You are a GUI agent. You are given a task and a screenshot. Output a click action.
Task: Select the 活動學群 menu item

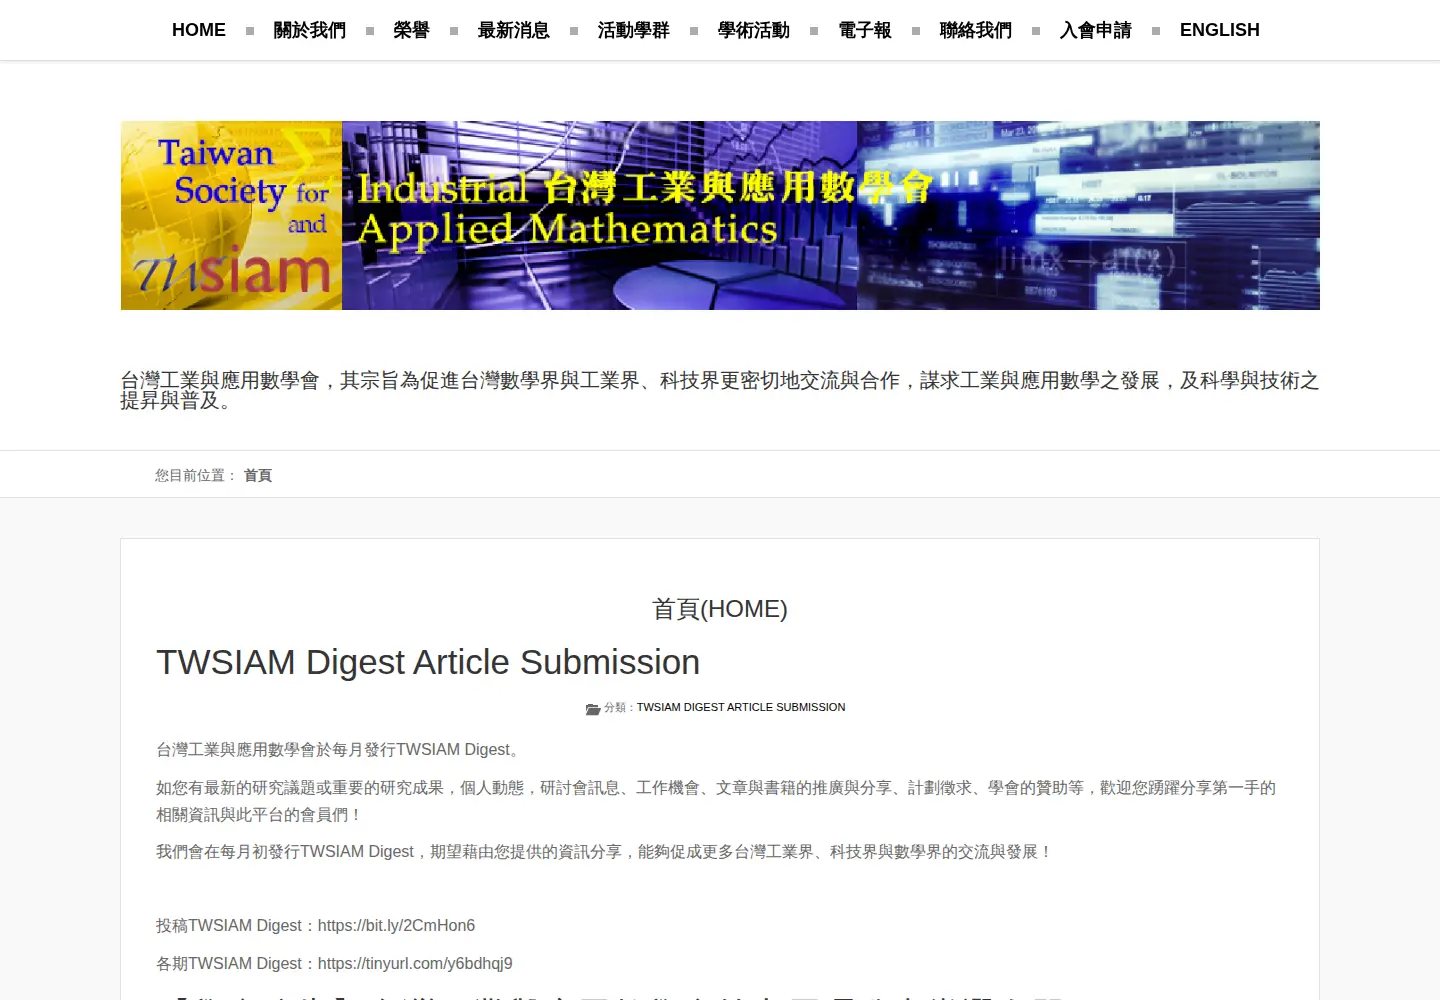[634, 30]
